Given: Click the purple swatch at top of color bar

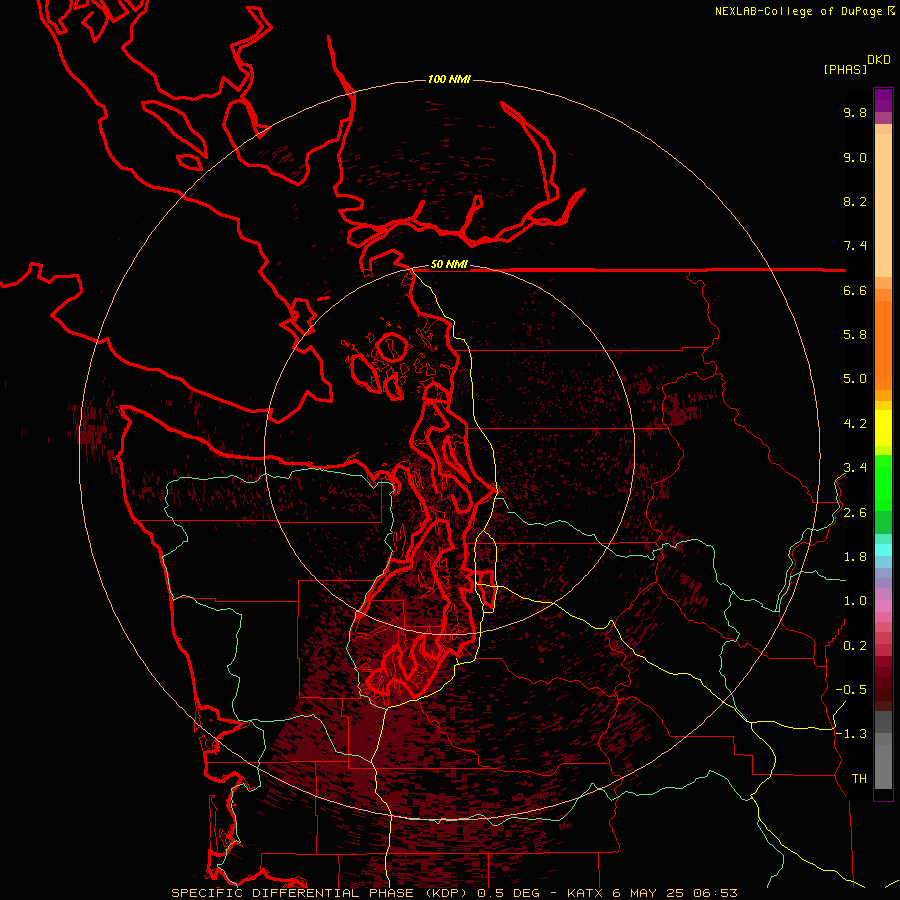Looking at the screenshot, I should click(x=883, y=100).
